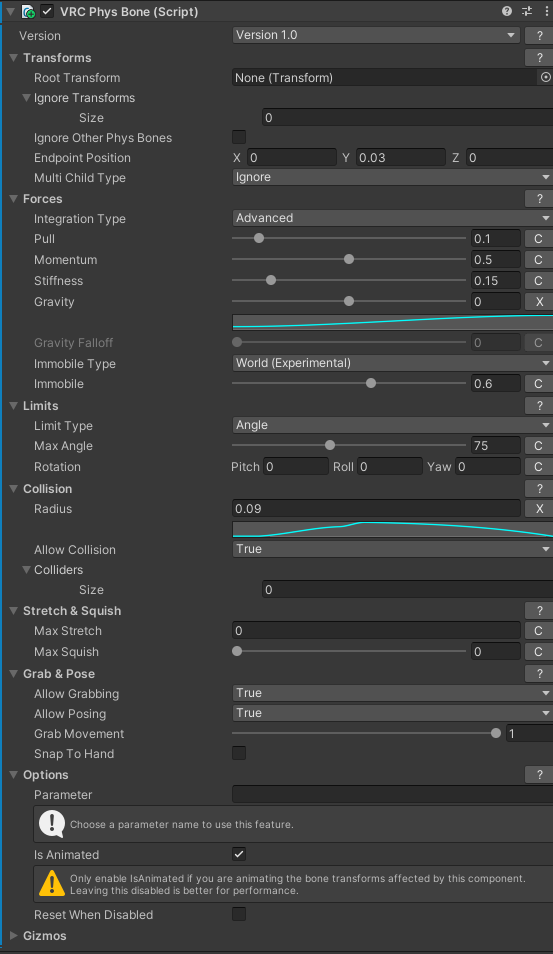Toggle the curve button for Max Stretch
The image size is (553, 954).
coord(538,631)
